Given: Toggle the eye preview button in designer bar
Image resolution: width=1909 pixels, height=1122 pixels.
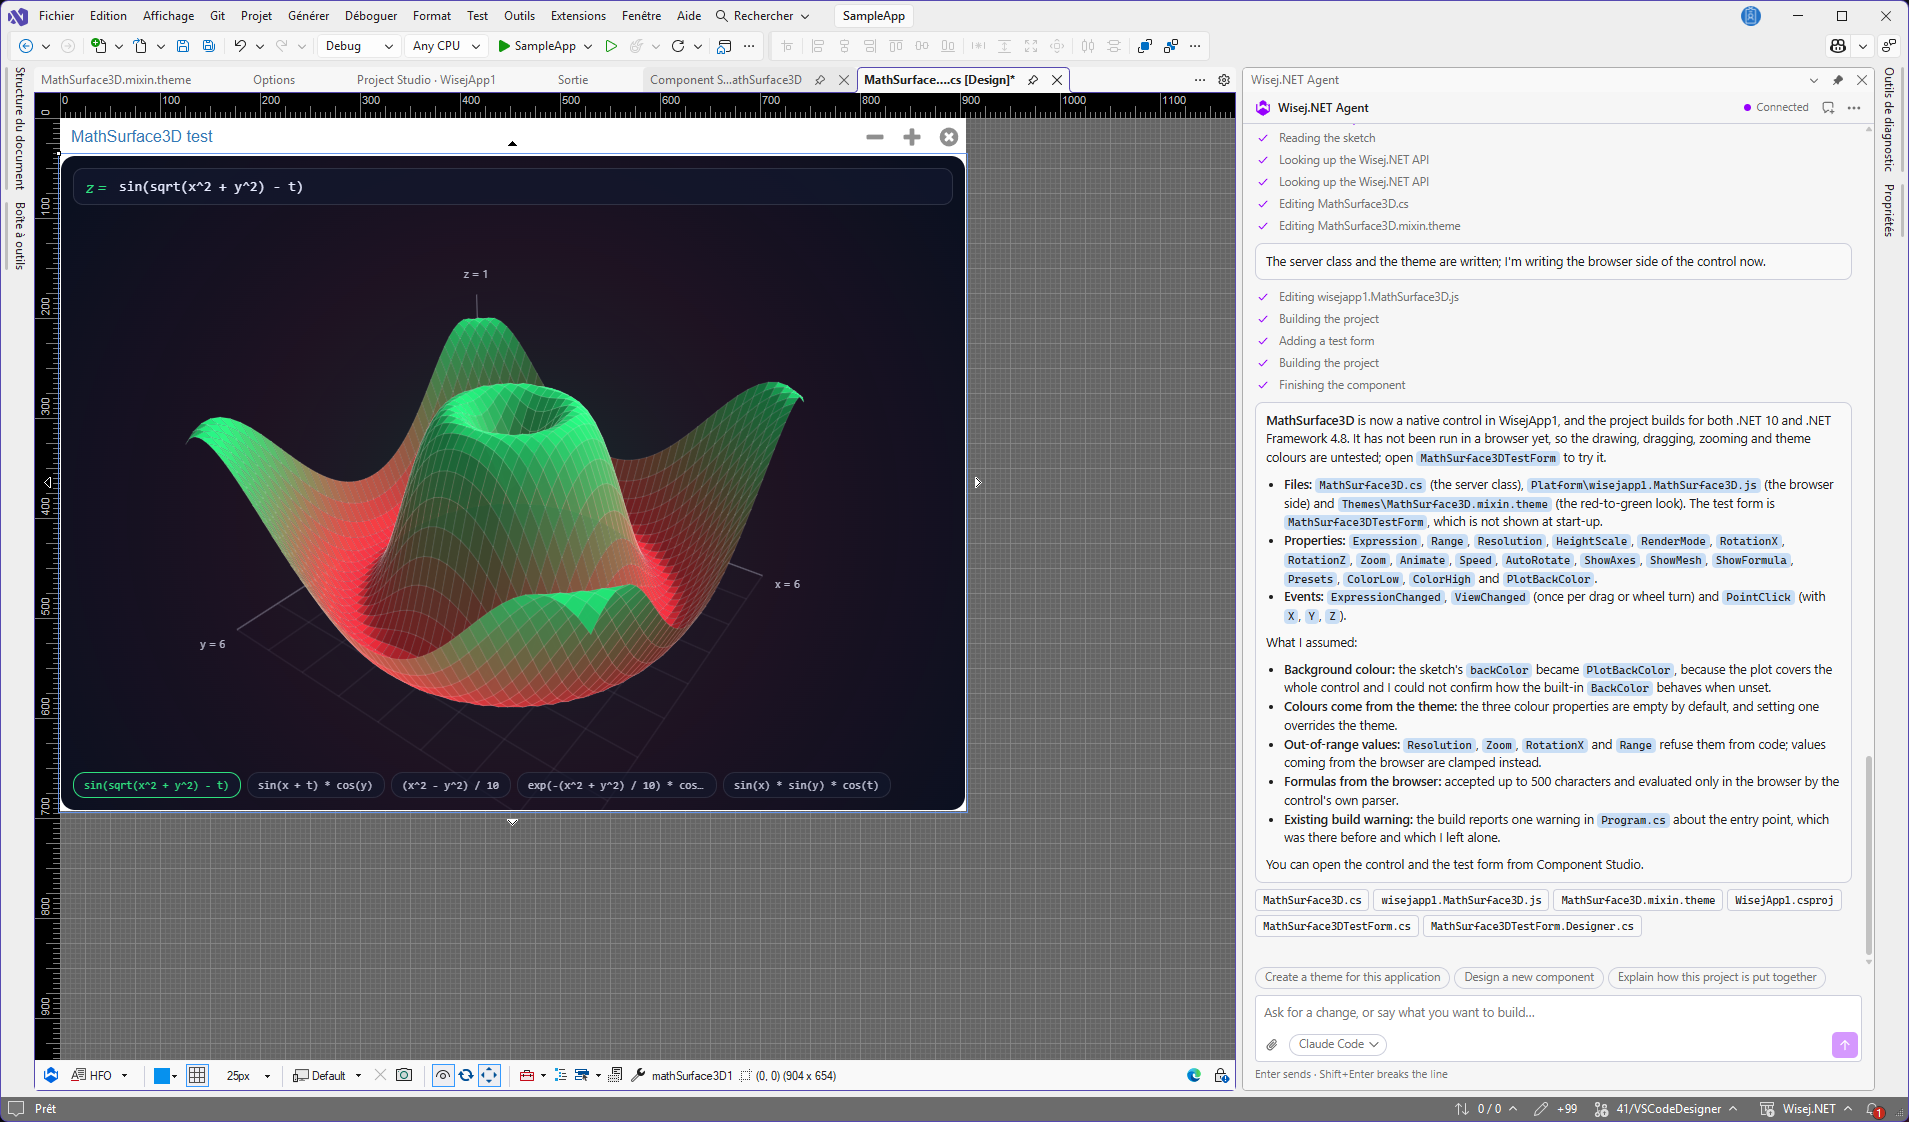Looking at the screenshot, I should pyautogui.click(x=442, y=1075).
